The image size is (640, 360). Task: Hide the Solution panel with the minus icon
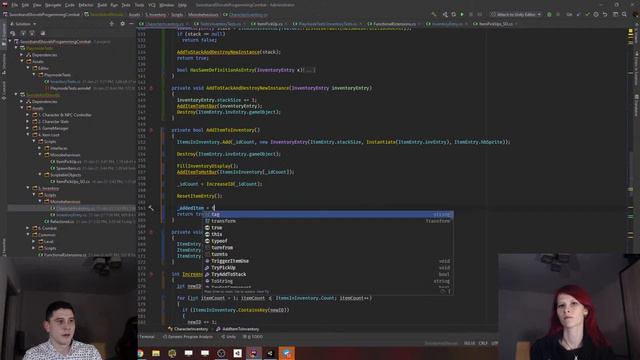point(131,24)
